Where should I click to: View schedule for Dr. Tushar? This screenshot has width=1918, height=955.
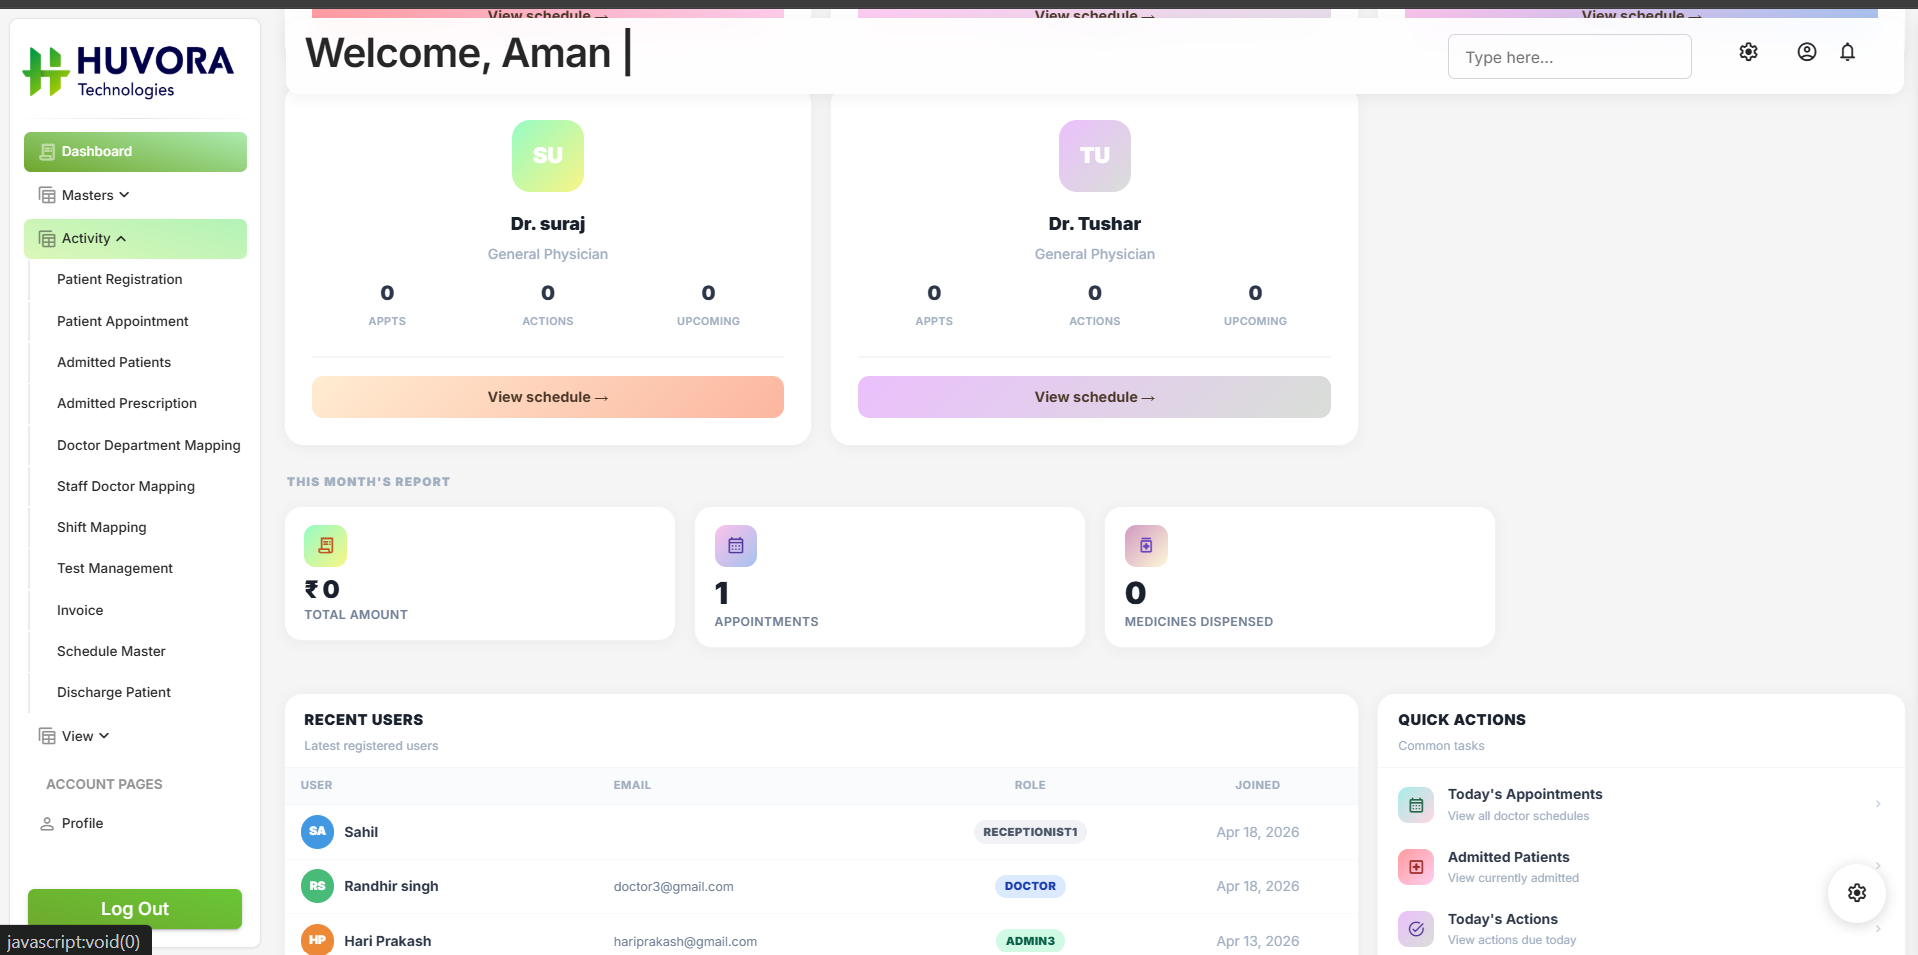click(x=1094, y=397)
